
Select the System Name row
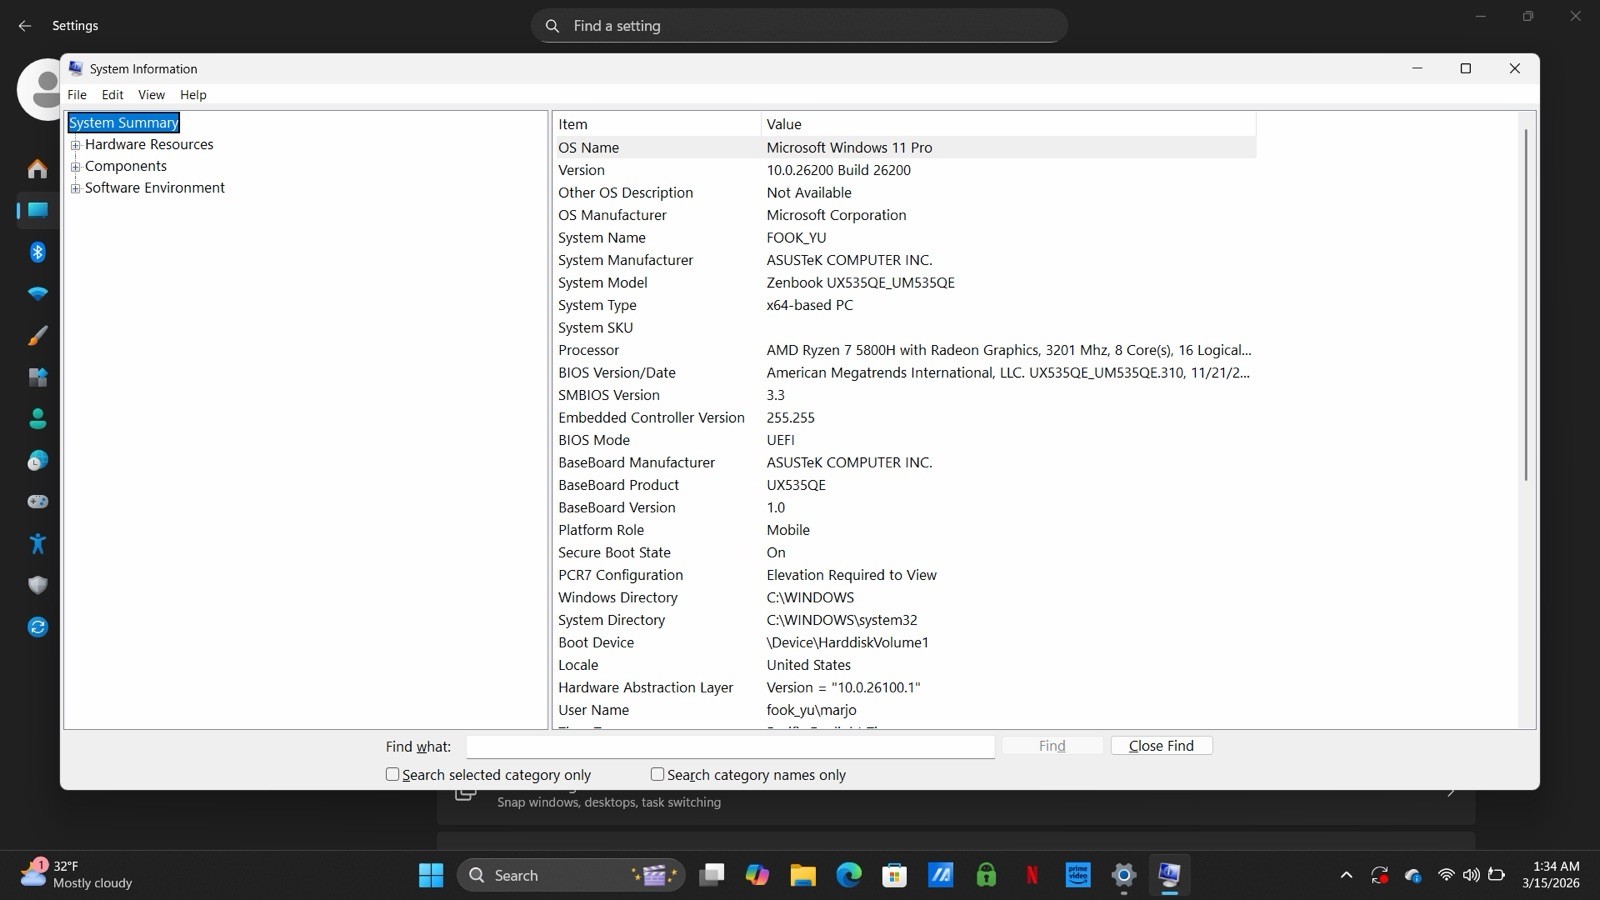click(904, 238)
